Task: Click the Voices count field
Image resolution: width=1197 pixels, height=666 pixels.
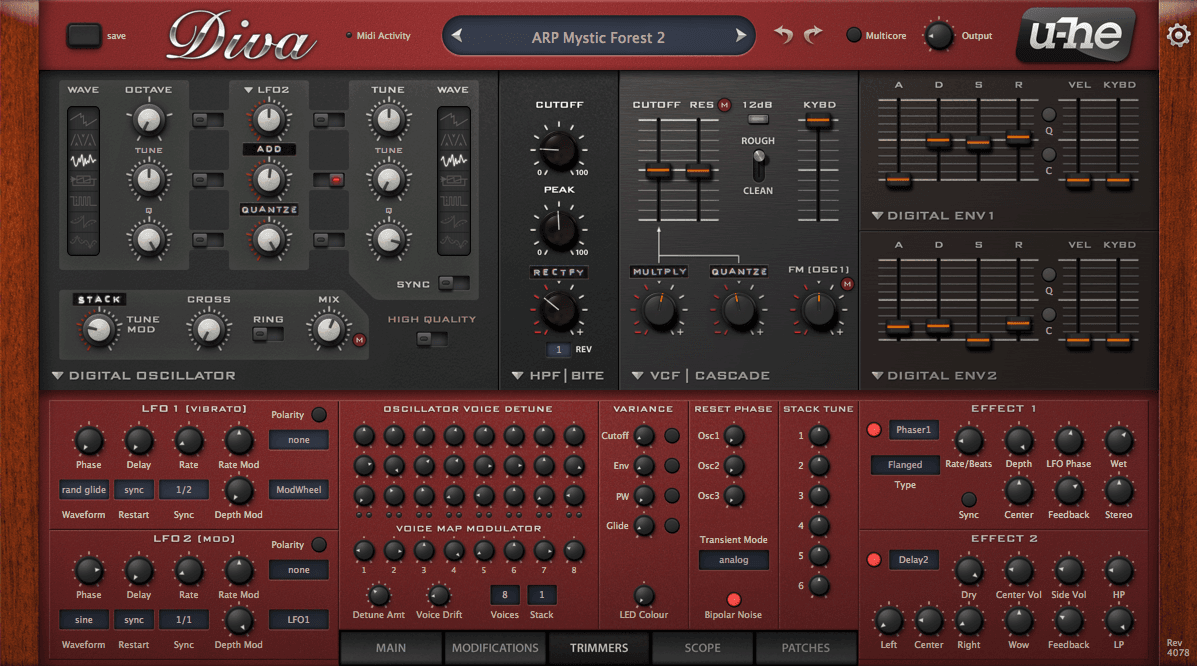Action: (504, 594)
